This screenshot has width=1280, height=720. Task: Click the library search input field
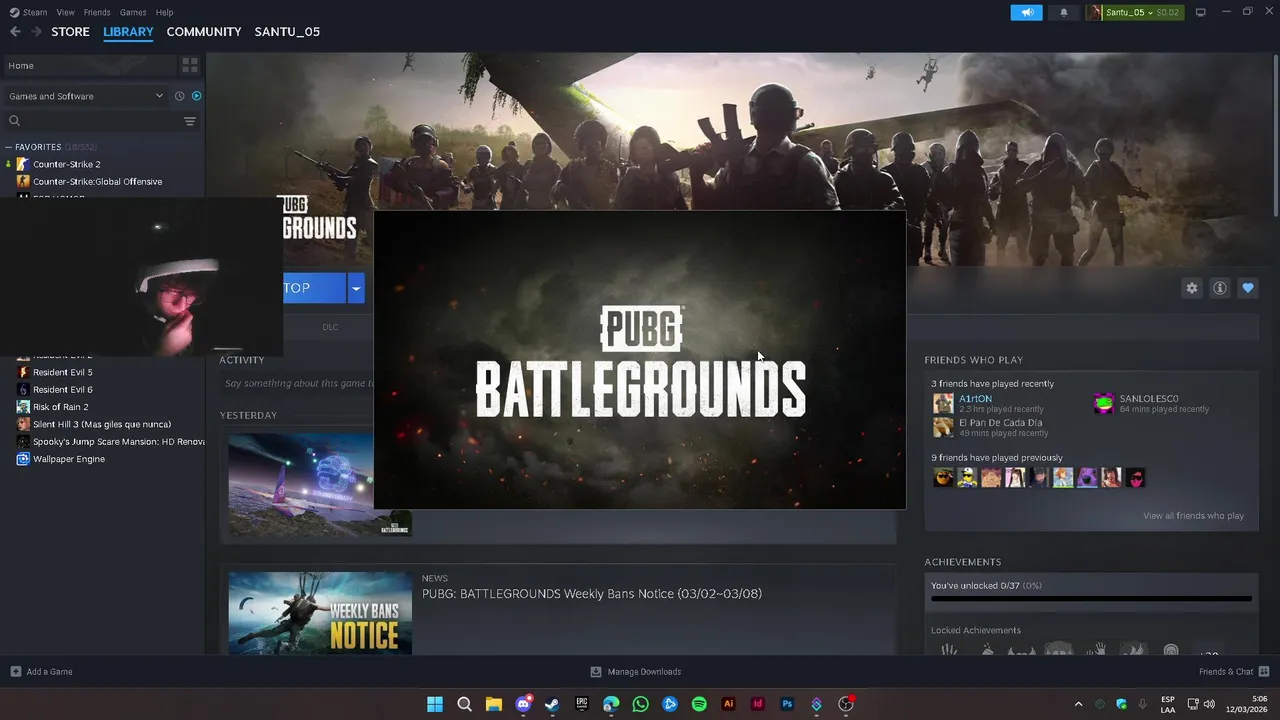tap(100, 121)
